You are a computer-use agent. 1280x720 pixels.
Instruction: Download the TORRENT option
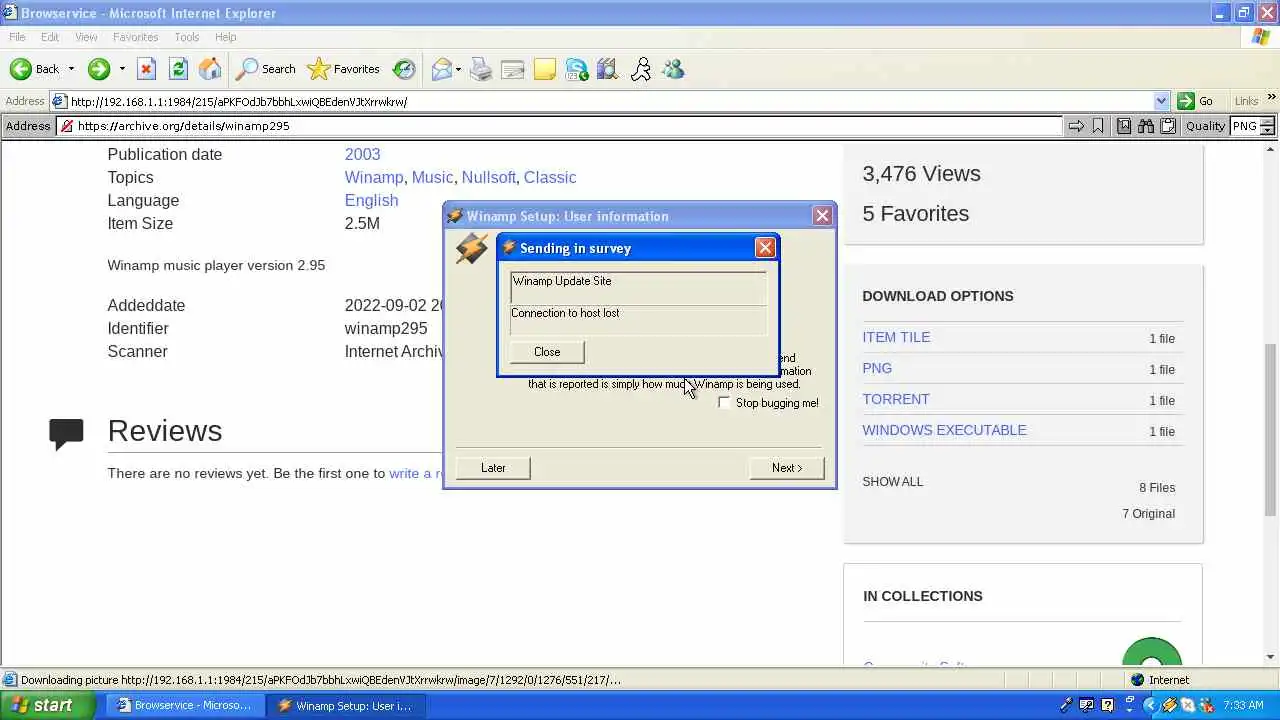[896, 399]
